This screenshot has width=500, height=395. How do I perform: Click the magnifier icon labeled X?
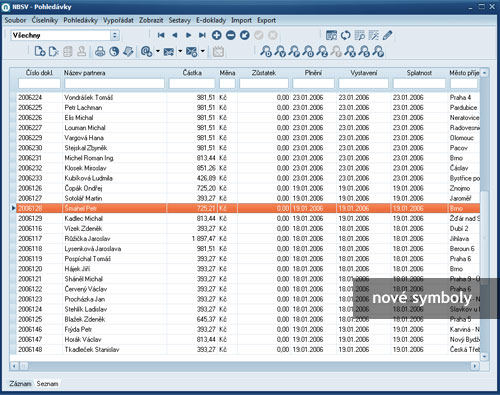point(350,51)
